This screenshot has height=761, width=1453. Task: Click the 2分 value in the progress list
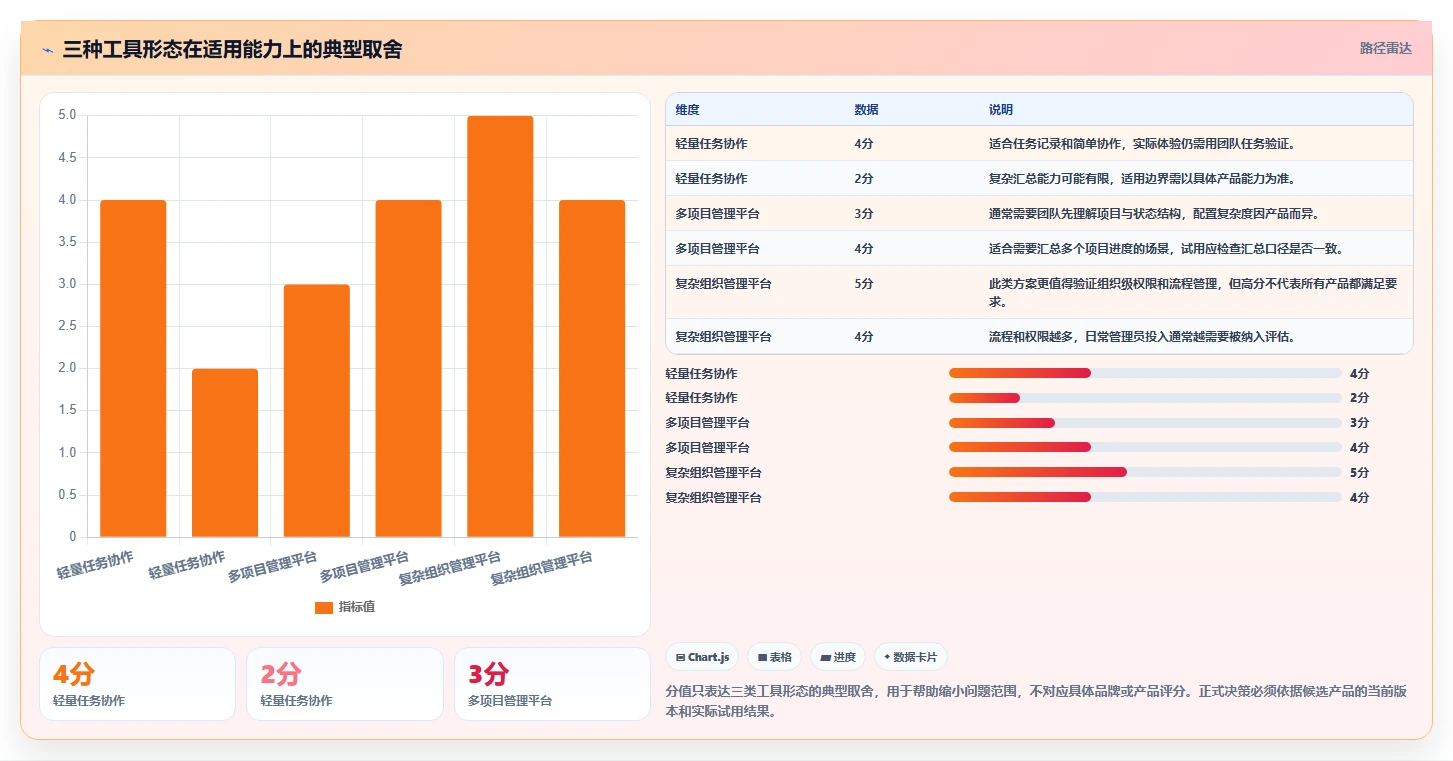point(1359,398)
